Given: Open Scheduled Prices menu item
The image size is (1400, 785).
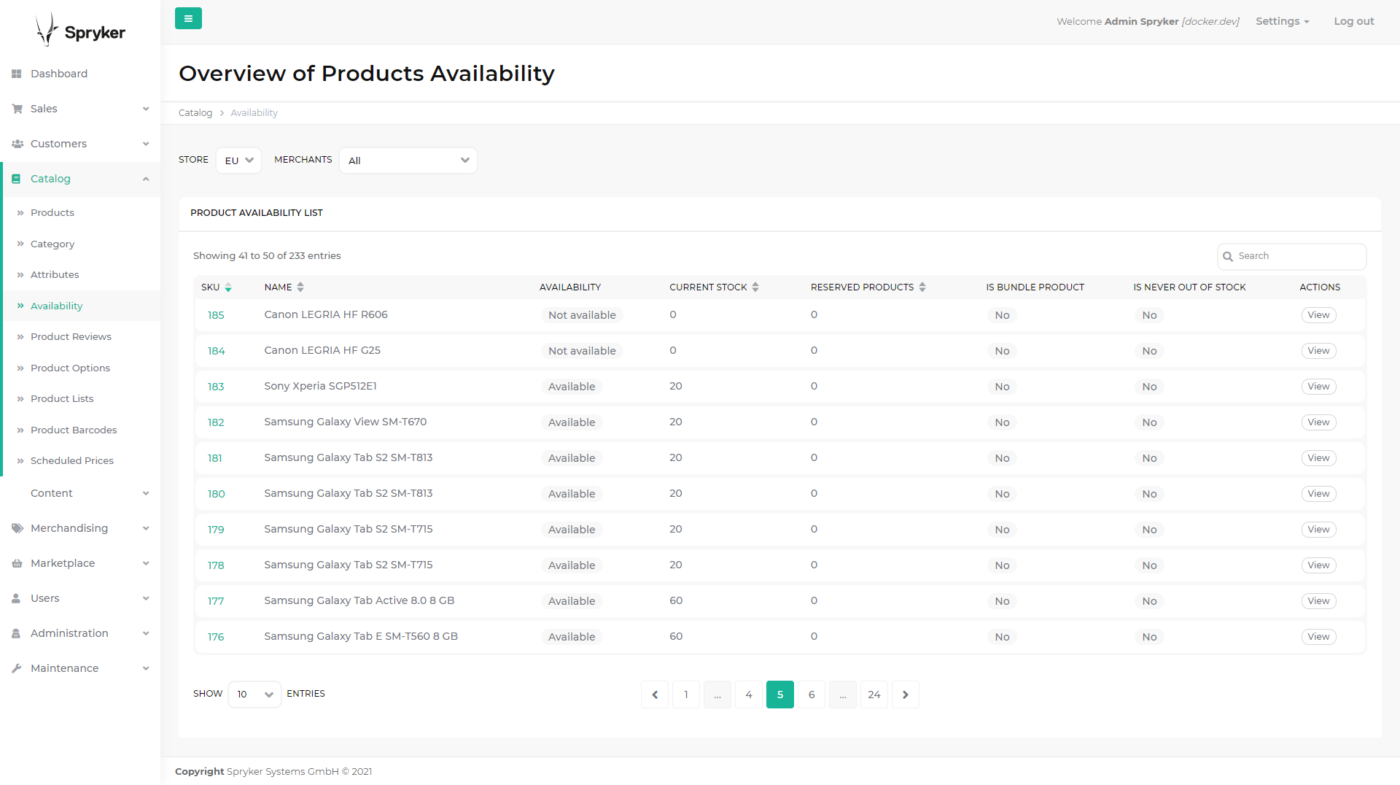Looking at the screenshot, I should (72, 461).
